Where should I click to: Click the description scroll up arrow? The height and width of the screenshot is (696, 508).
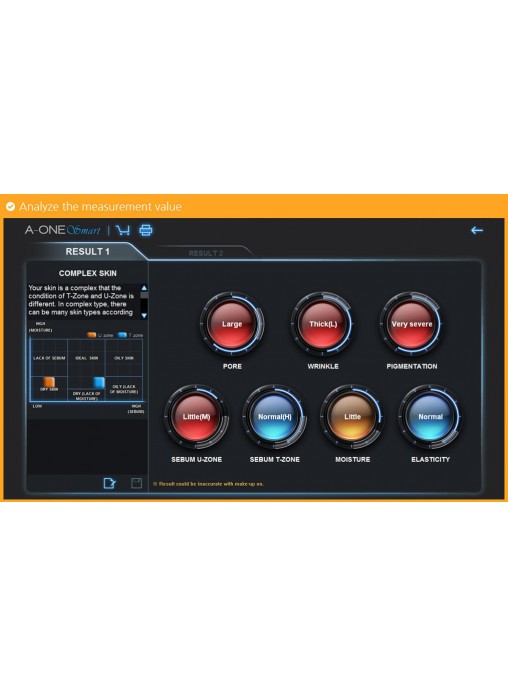(x=144, y=288)
